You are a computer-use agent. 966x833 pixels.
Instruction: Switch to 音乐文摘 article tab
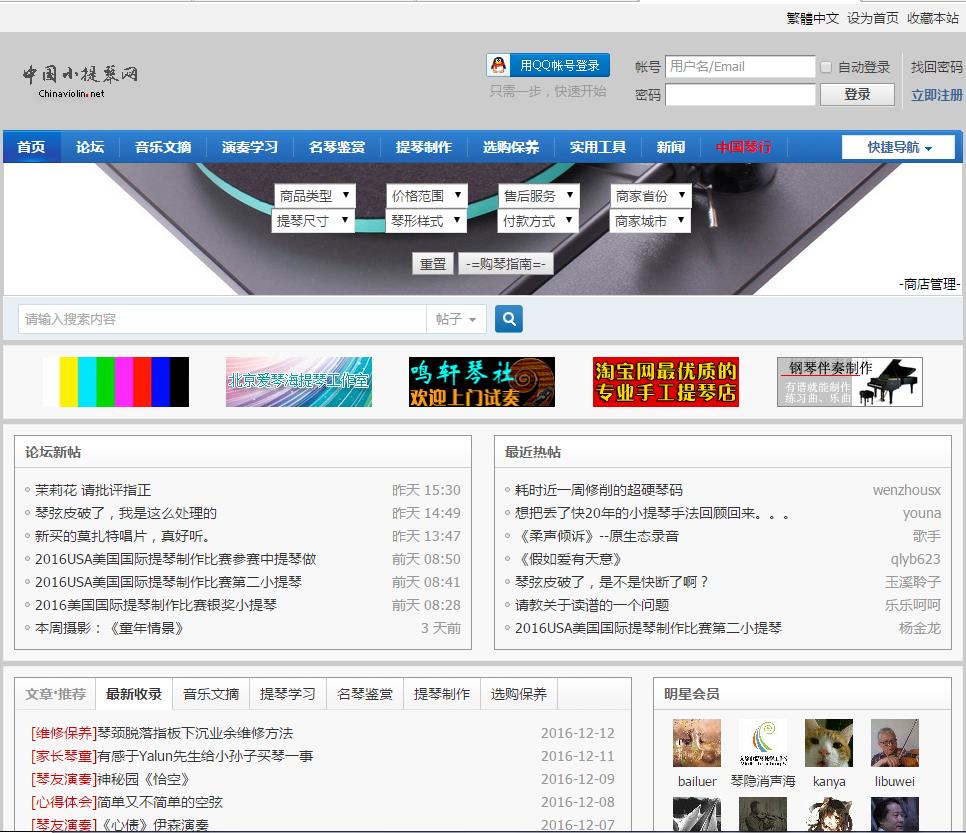tap(211, 694)
